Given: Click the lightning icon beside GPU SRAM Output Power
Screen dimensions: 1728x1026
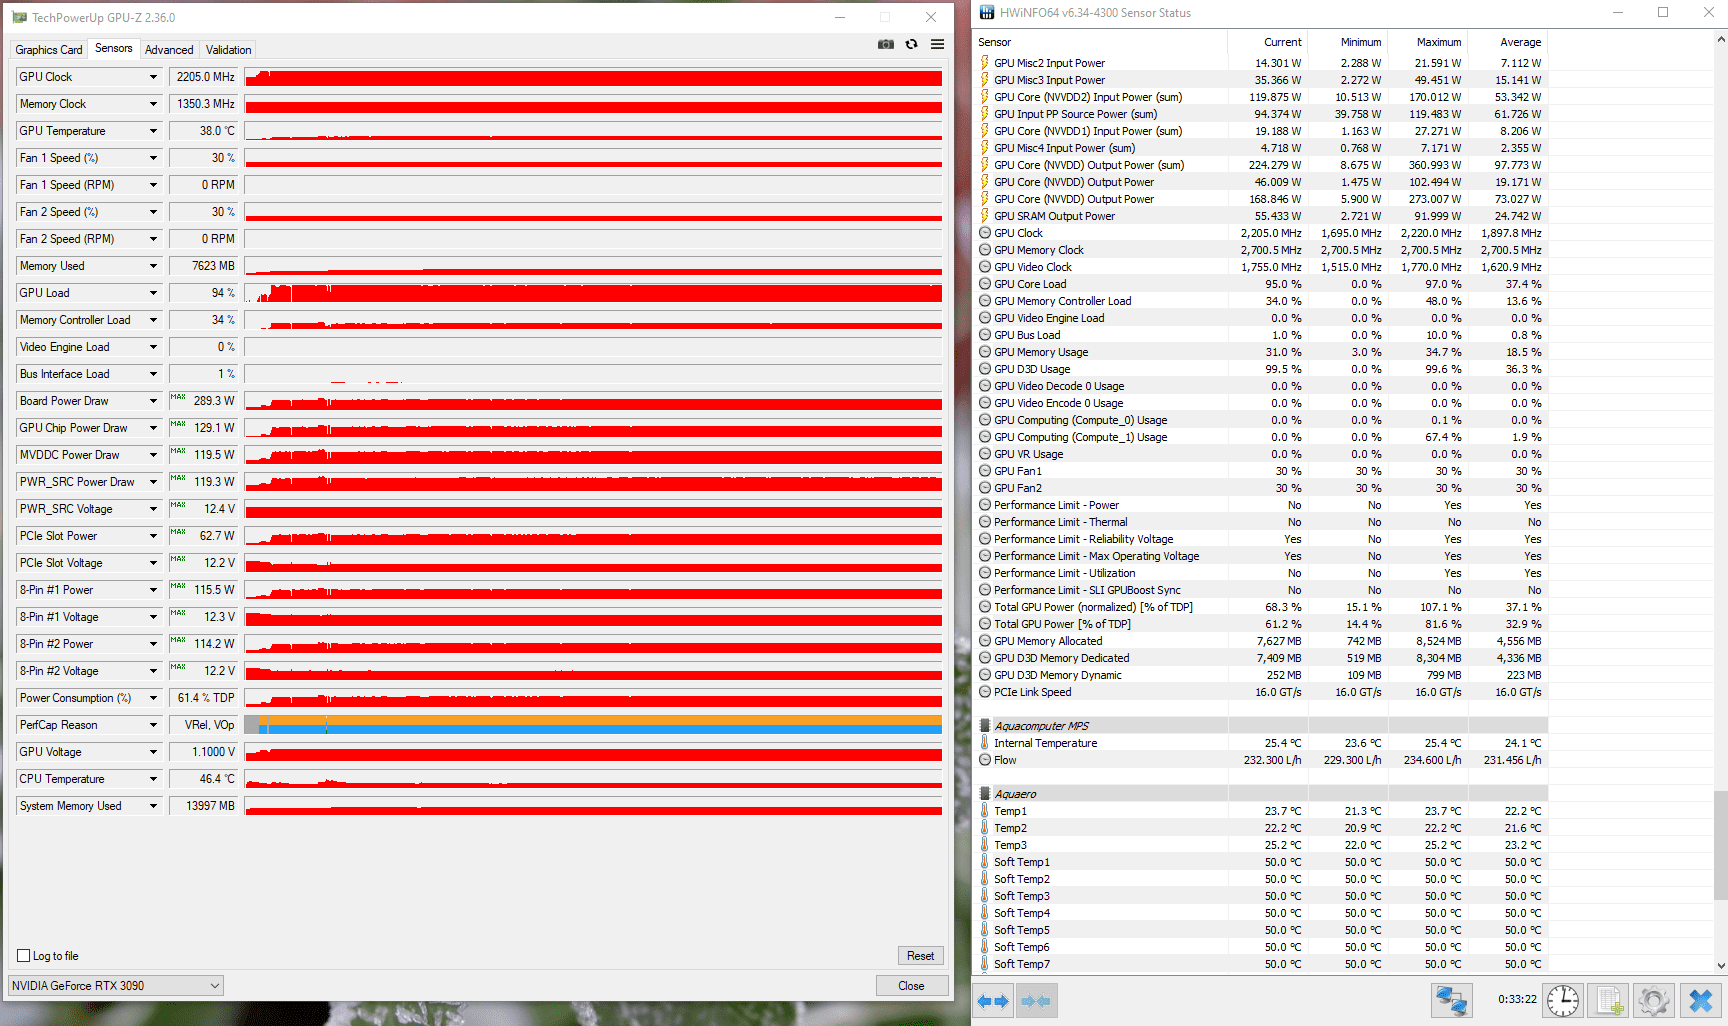Looking at the screenshot, I should tap(985, 216).
